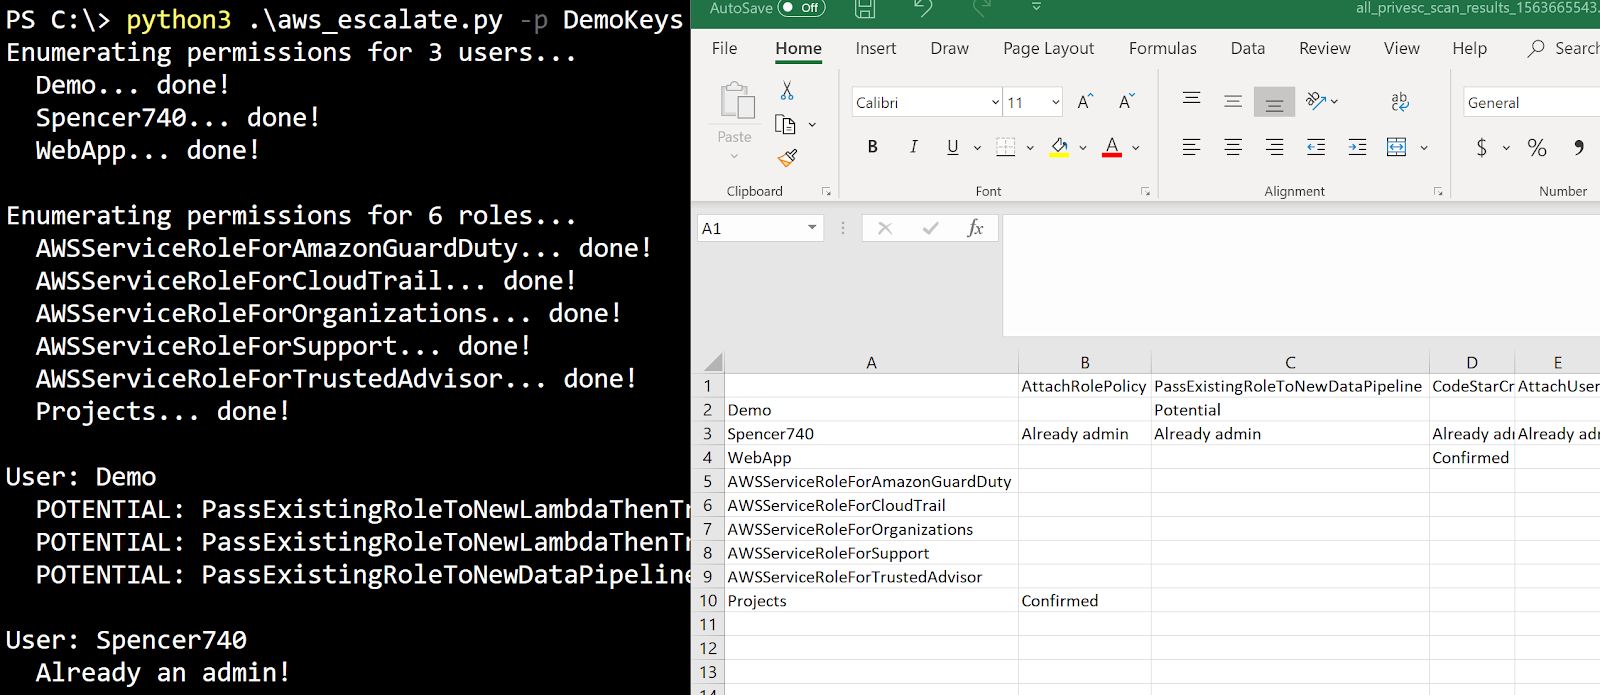Click the yellow Fill Color swatch
This screenshot has width=1600, height=695.
tap(1059, 148)
